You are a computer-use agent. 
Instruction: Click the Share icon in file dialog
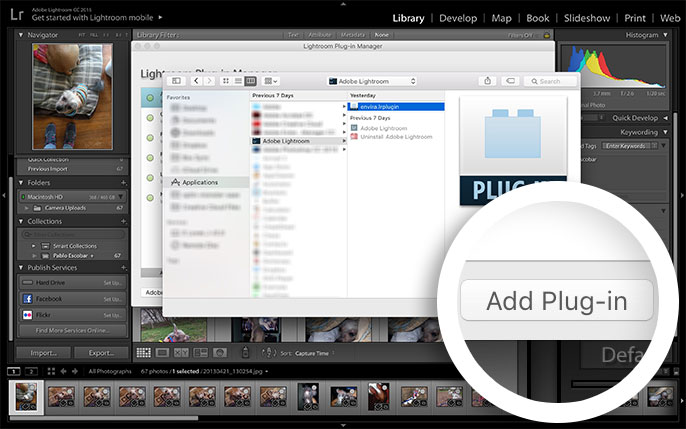point(487,81)
